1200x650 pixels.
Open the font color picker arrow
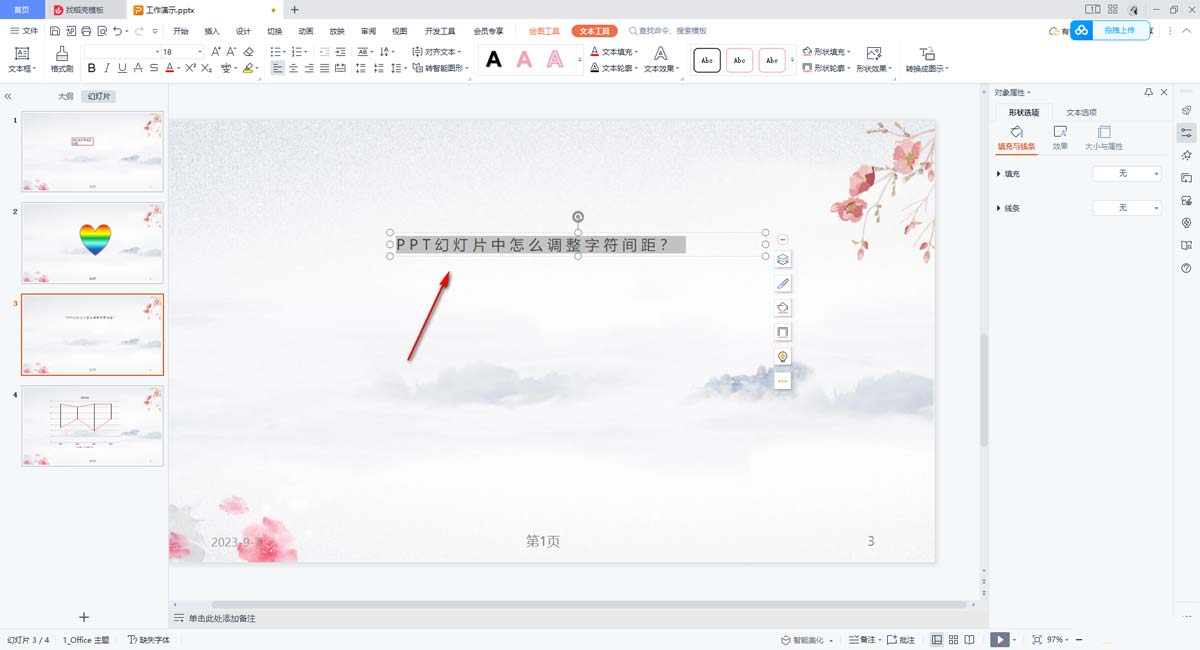[179, 69]
